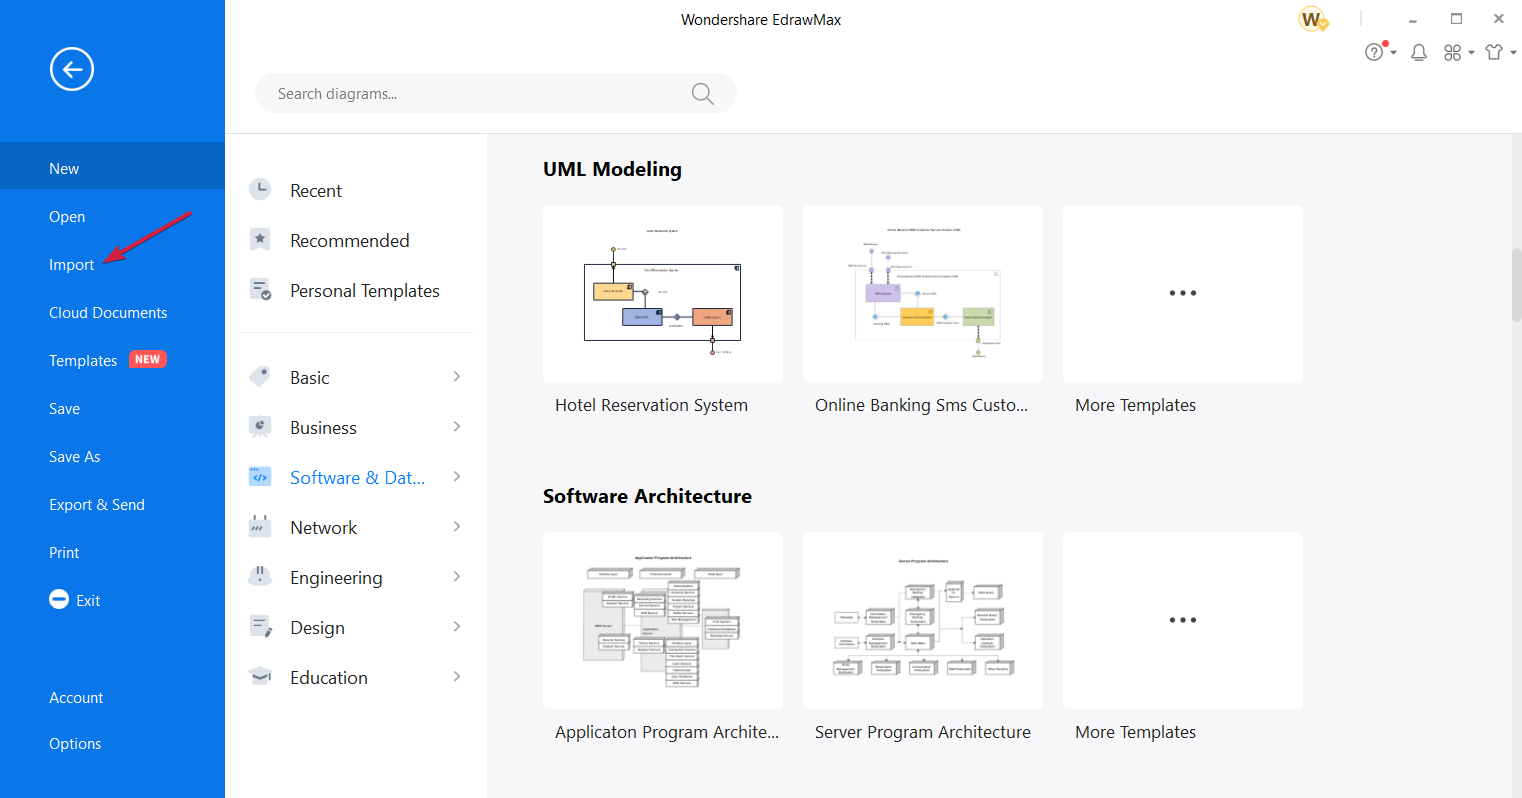
Task: Click the Exit minus circle icon
Action: pyautogui.click(x=59, y=600)
